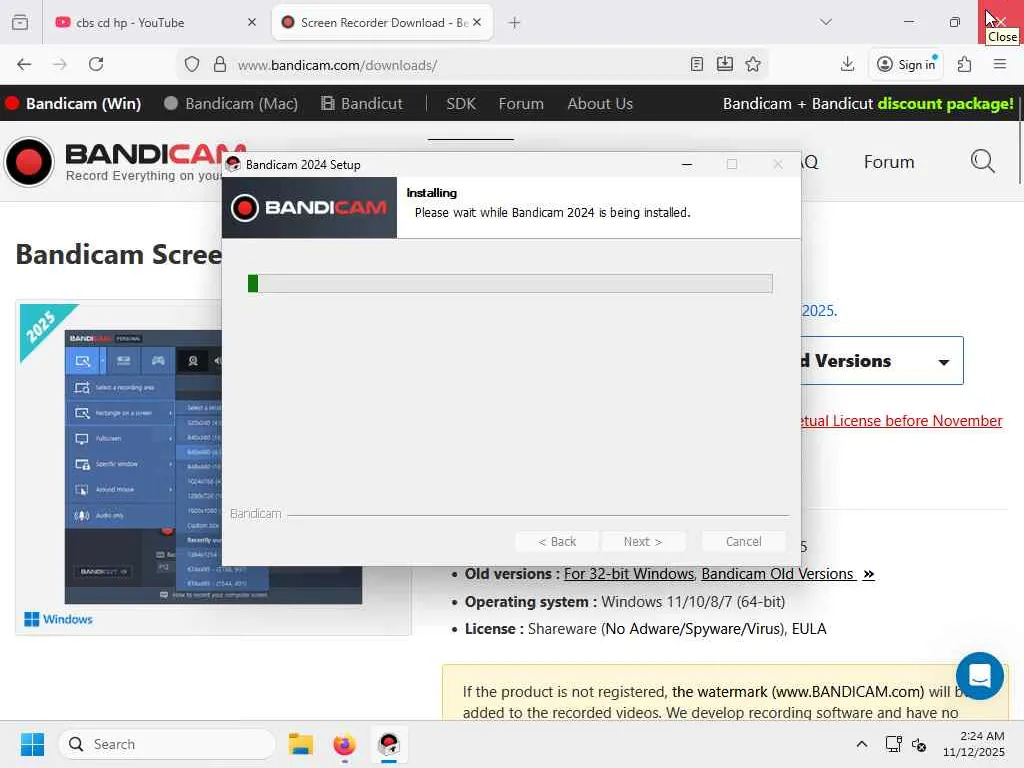Open the EULA text in License row

[809, 629]
